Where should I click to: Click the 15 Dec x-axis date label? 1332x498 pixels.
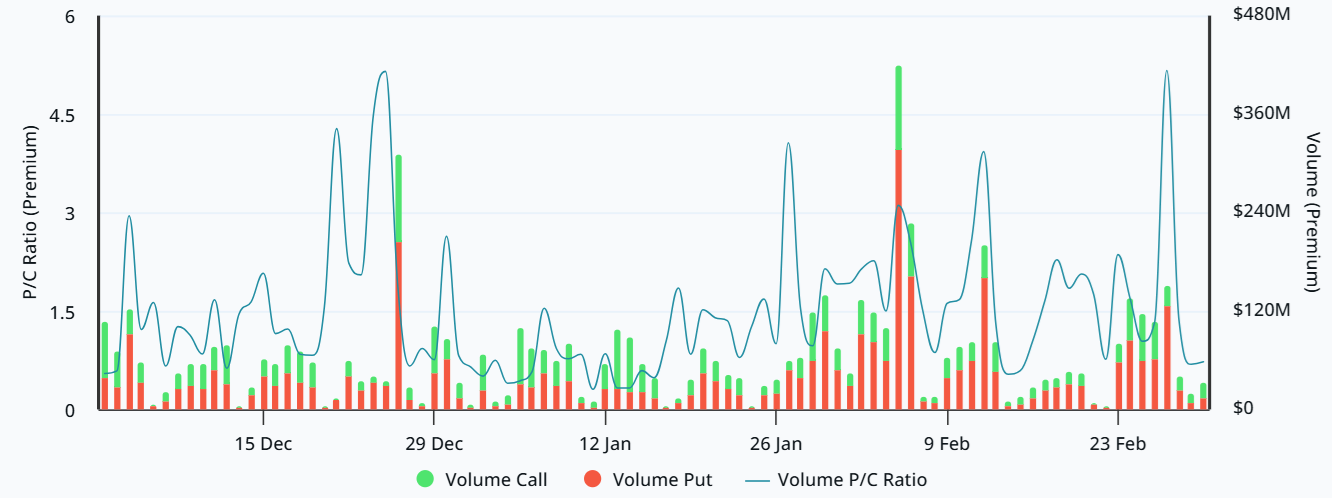264,443
